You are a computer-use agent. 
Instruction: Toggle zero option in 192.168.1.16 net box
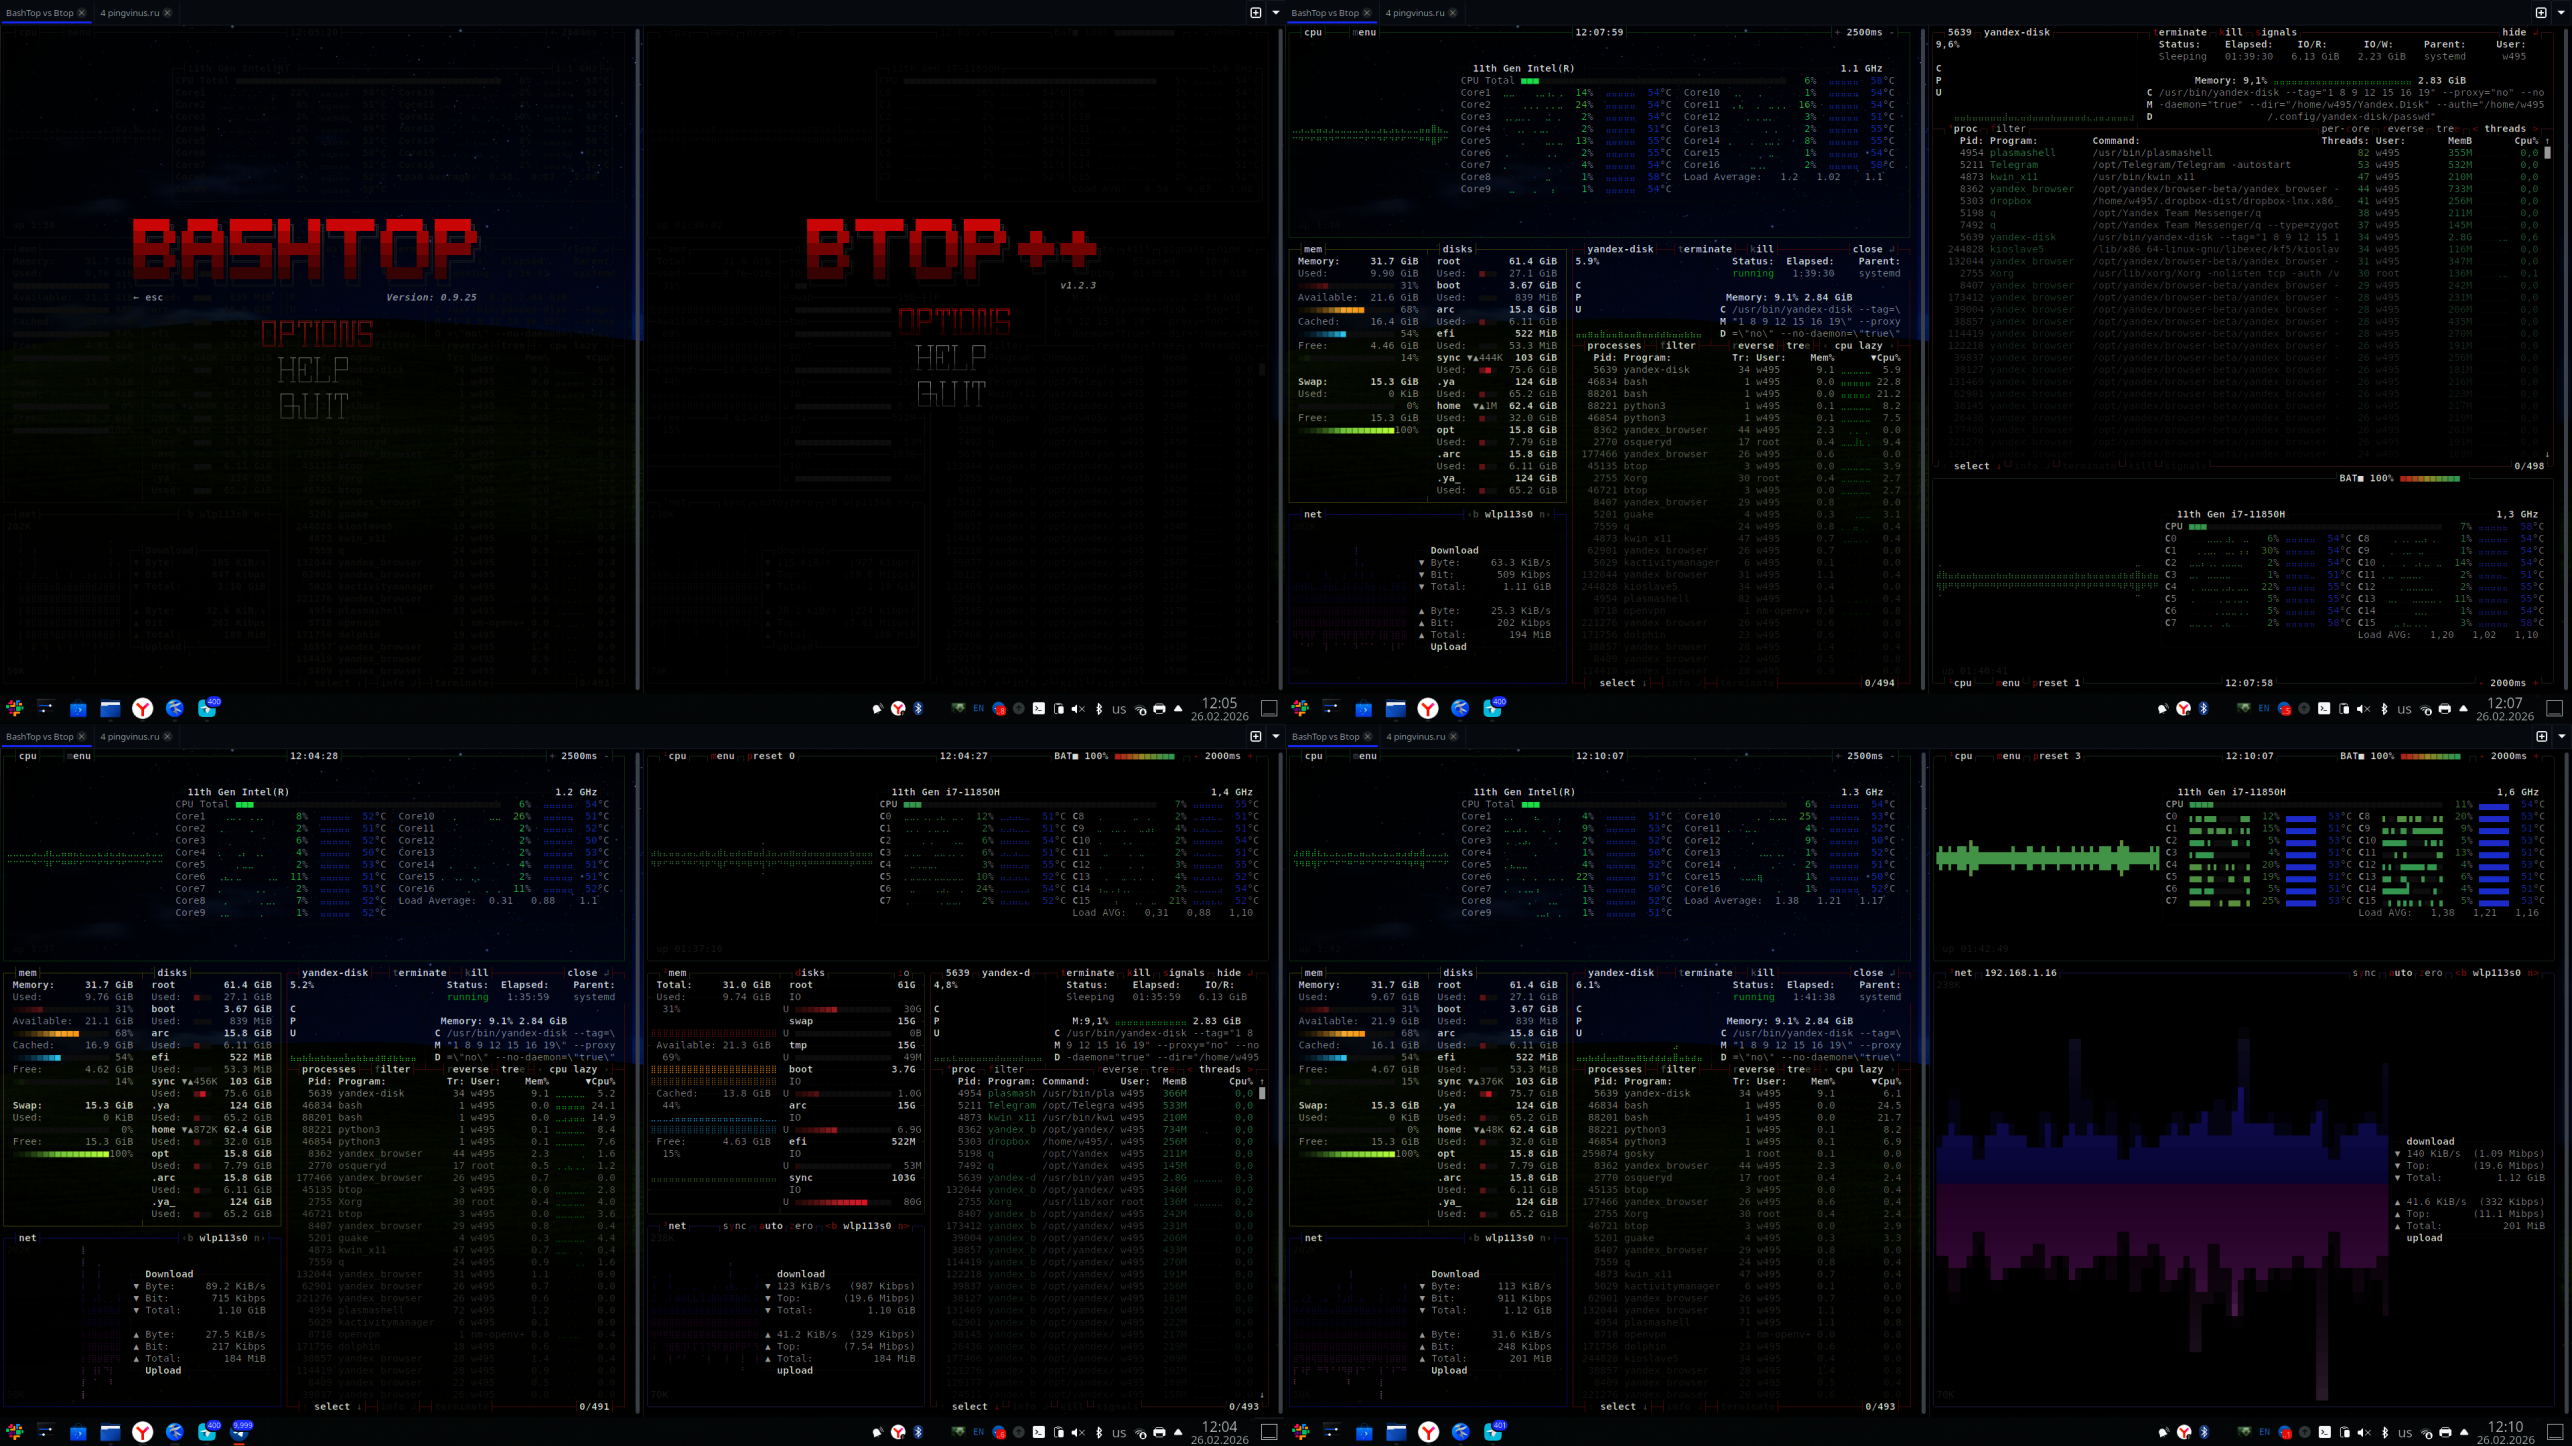(2432, 972)
